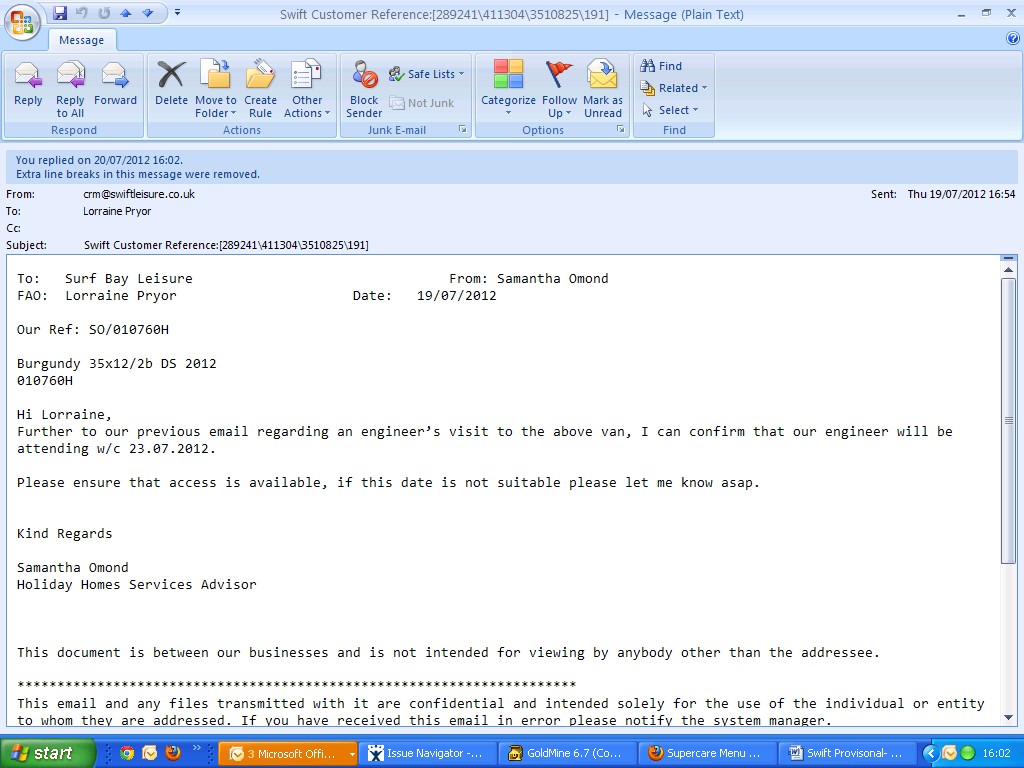
Task: Open '3 Microsoft Office' taskbar group
Action: [288, 754]
